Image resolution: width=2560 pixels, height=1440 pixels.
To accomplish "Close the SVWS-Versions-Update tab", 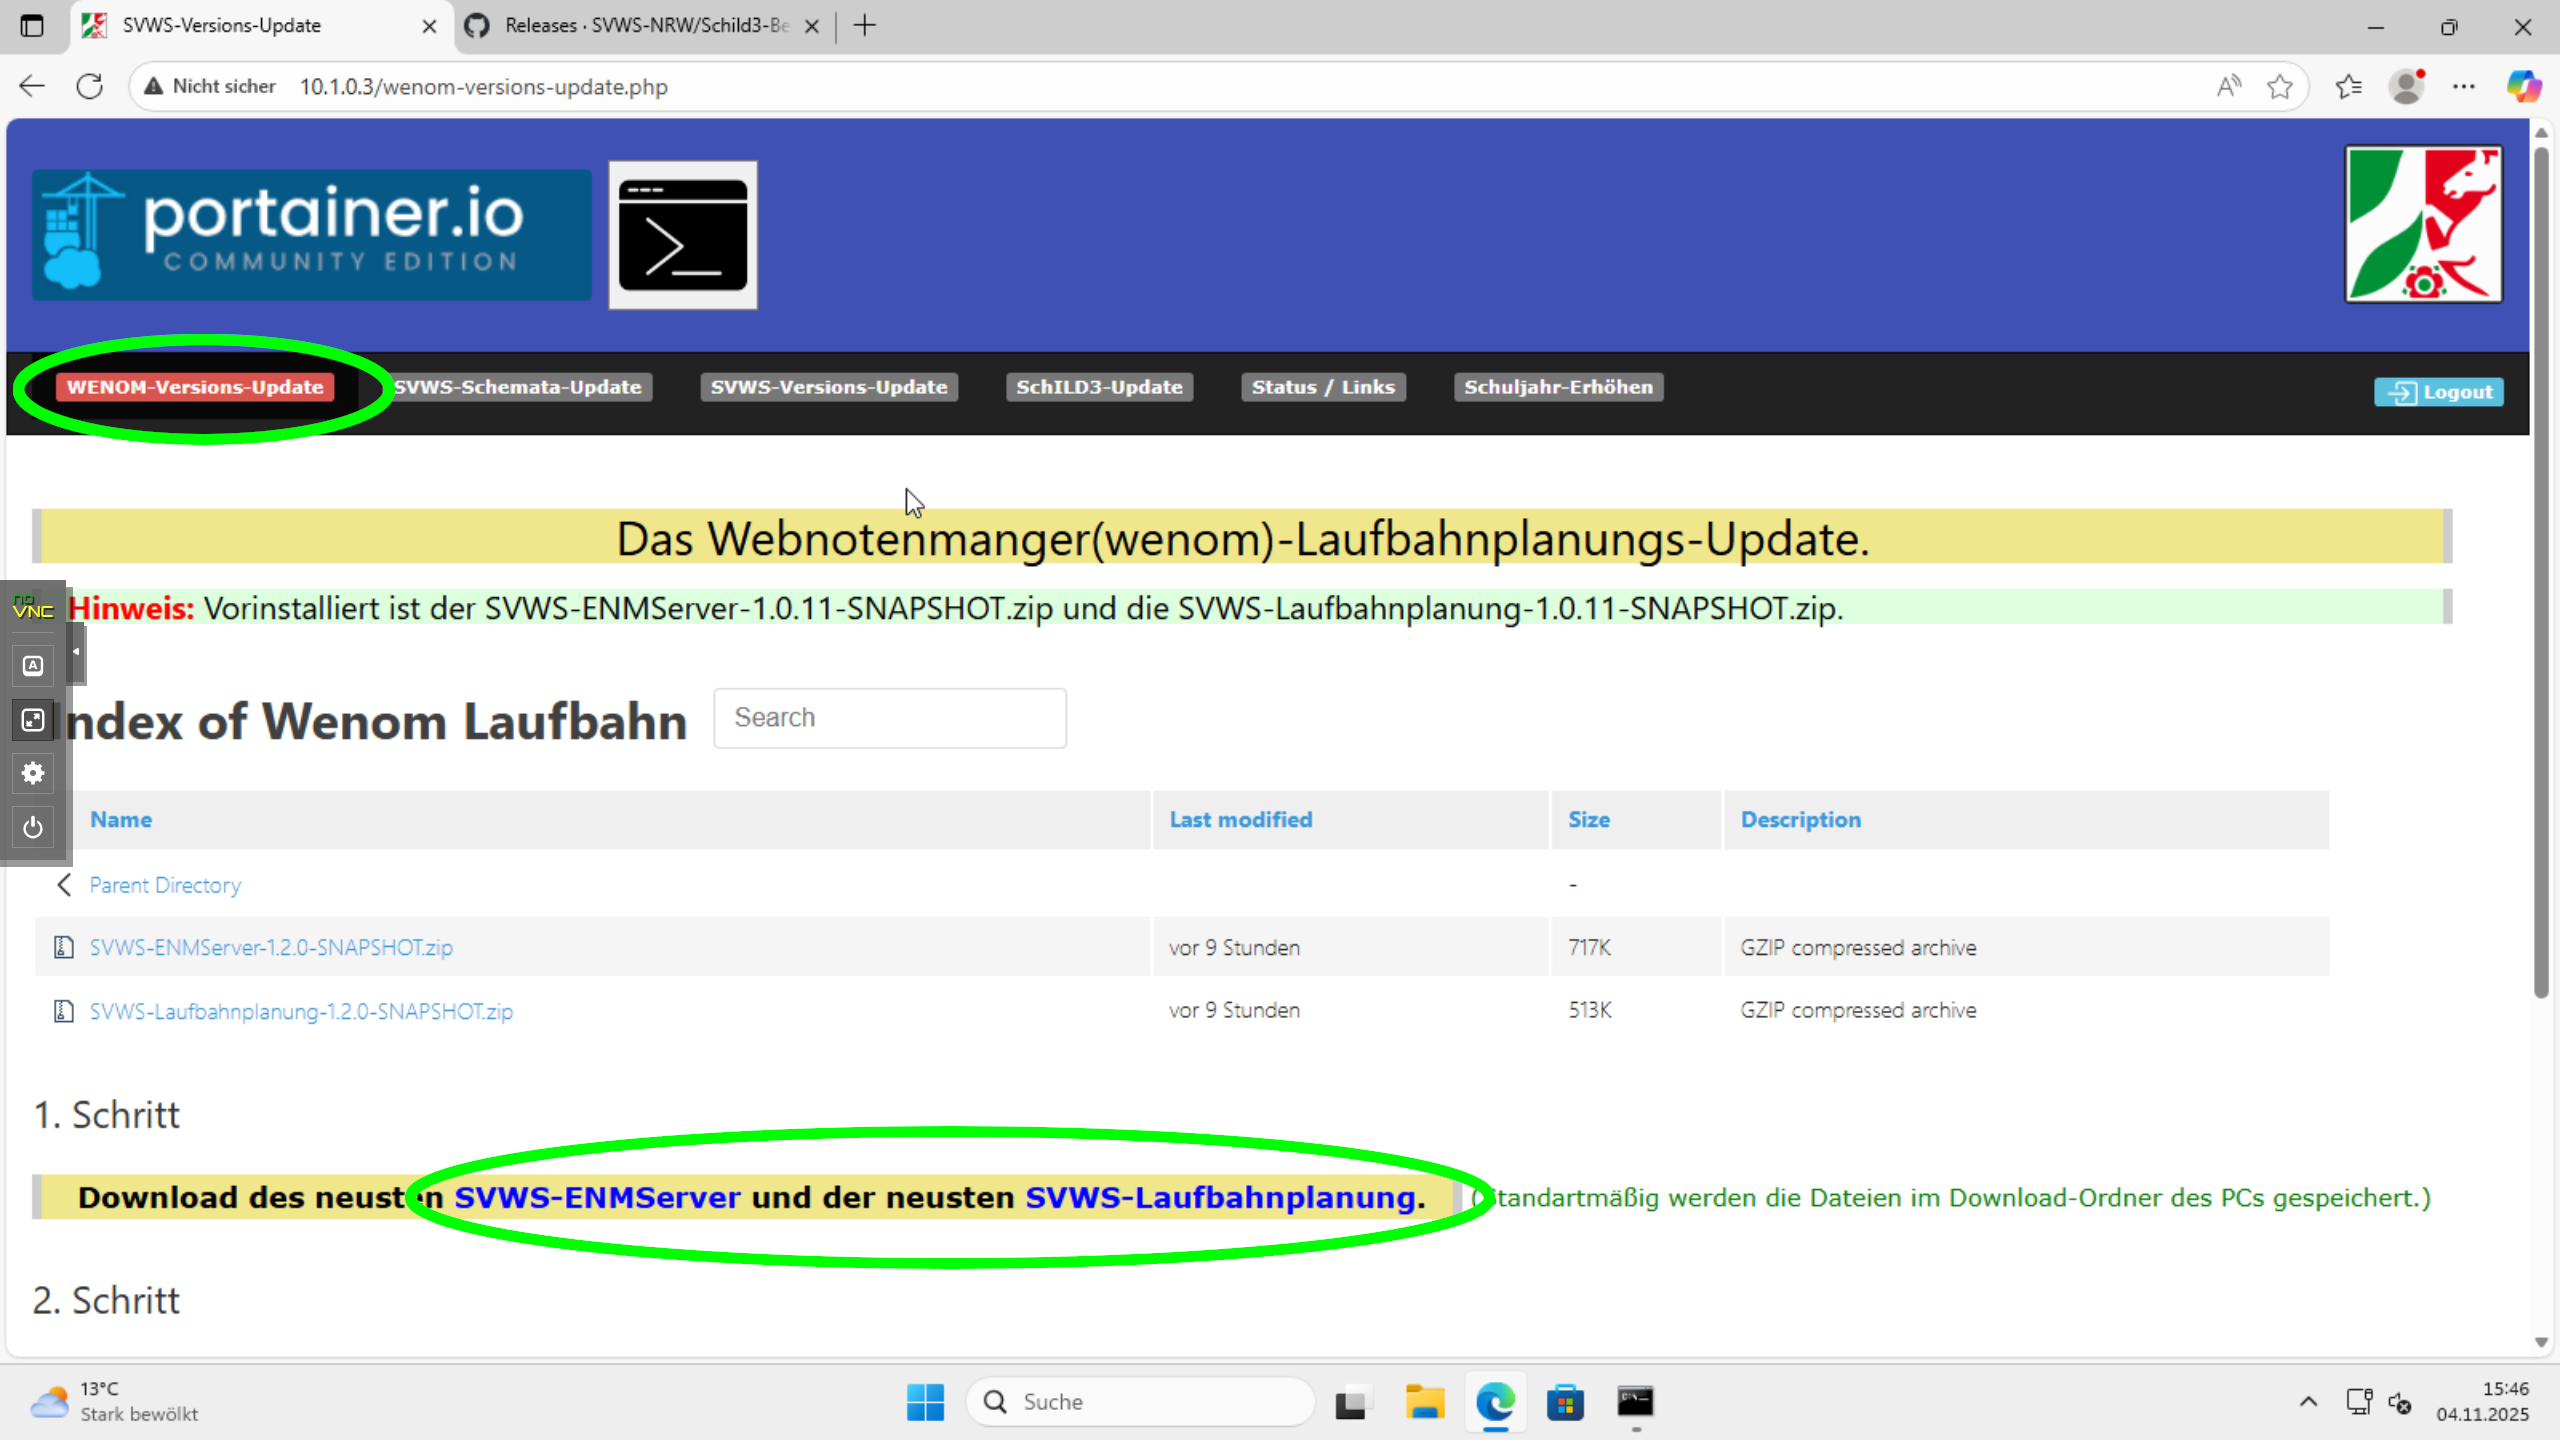I will point(429,26).
